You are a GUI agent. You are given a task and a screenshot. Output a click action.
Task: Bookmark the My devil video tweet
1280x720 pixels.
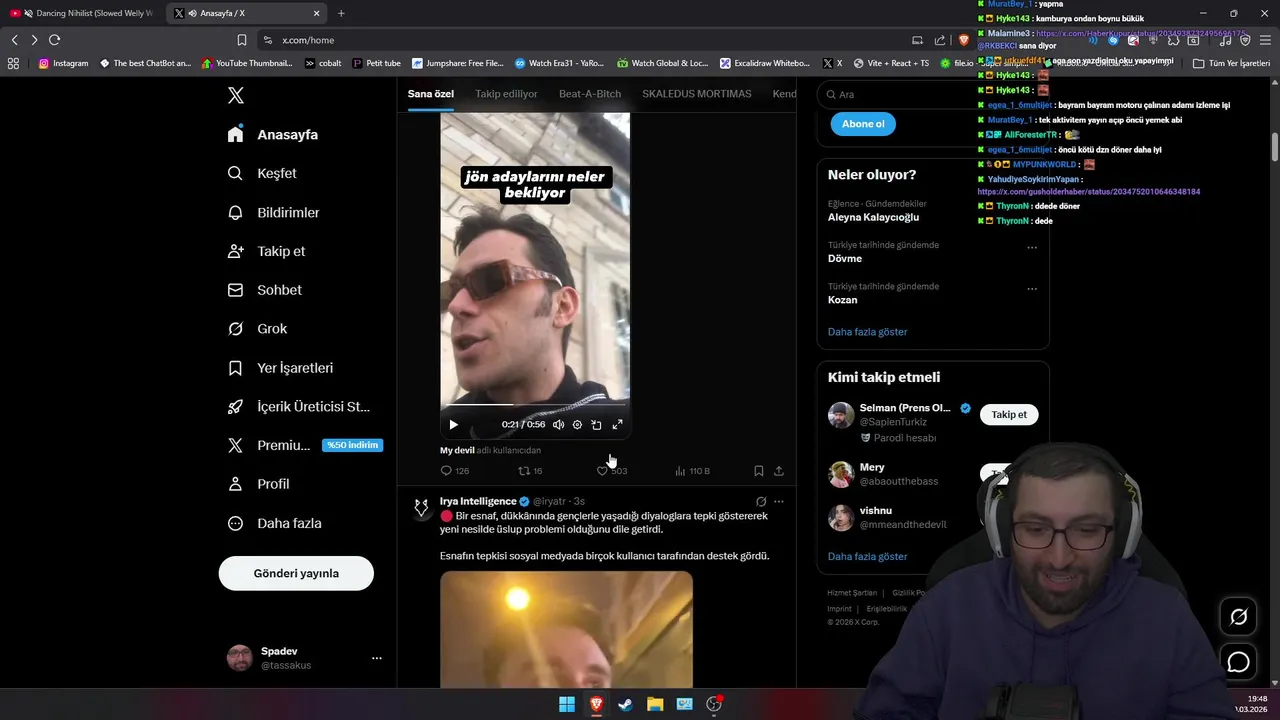point(759,471)
